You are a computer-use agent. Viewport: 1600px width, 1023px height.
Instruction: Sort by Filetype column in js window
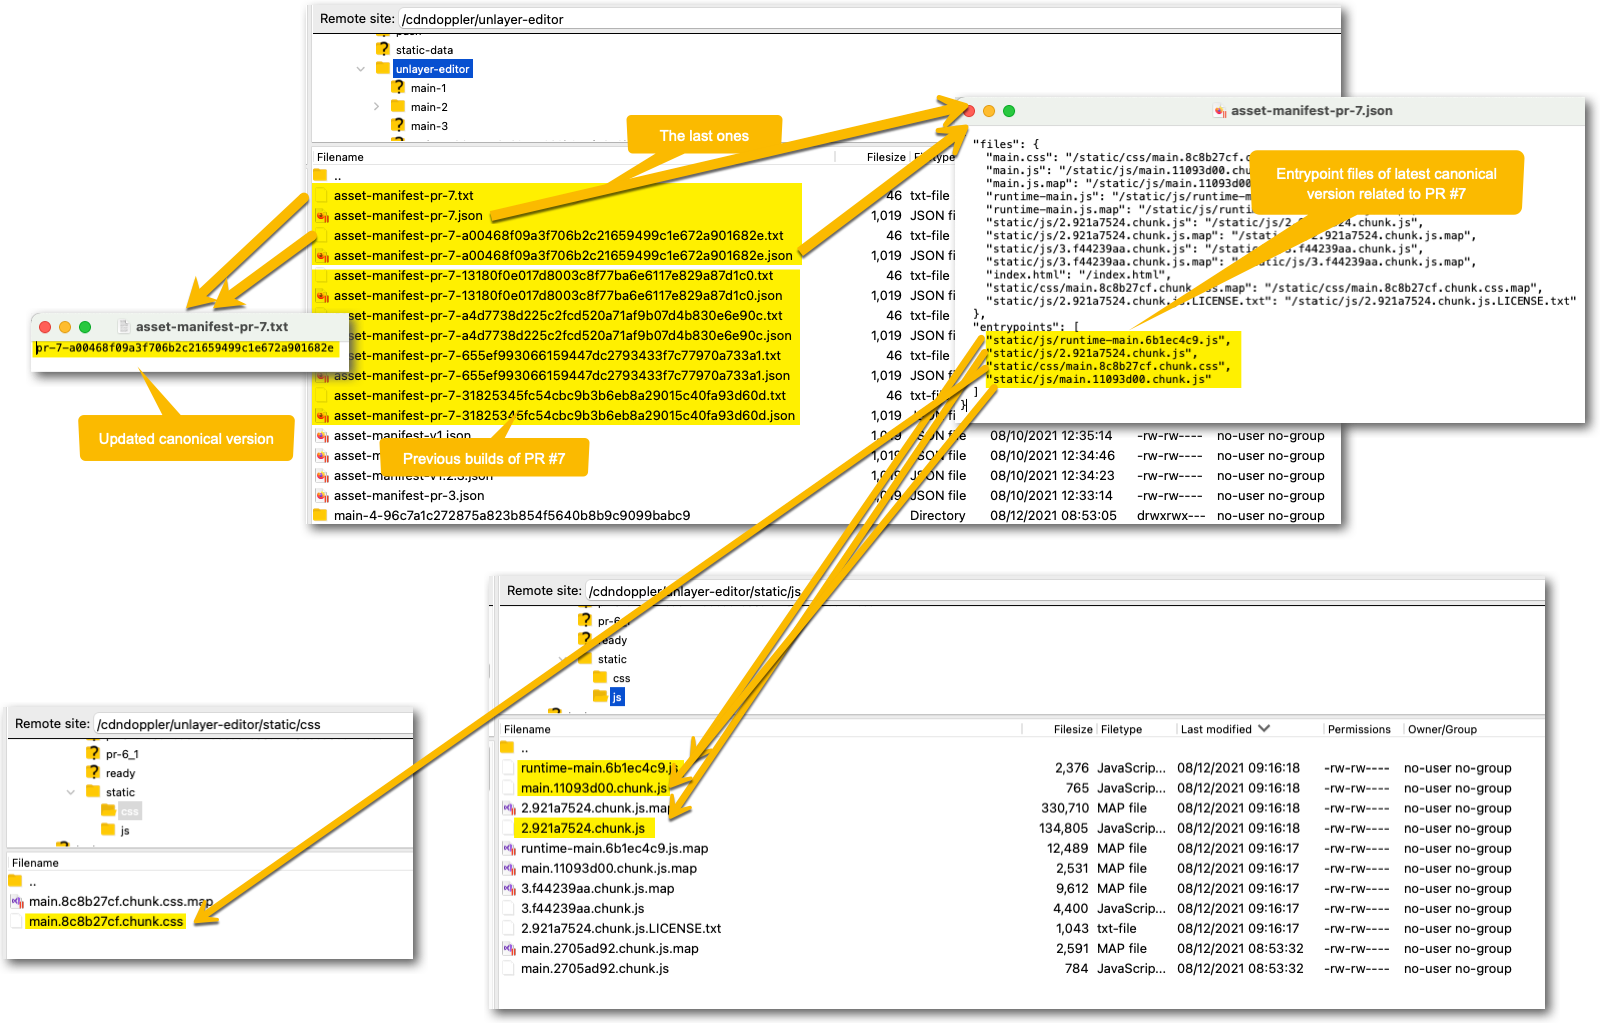click(x=1121, y=729)
